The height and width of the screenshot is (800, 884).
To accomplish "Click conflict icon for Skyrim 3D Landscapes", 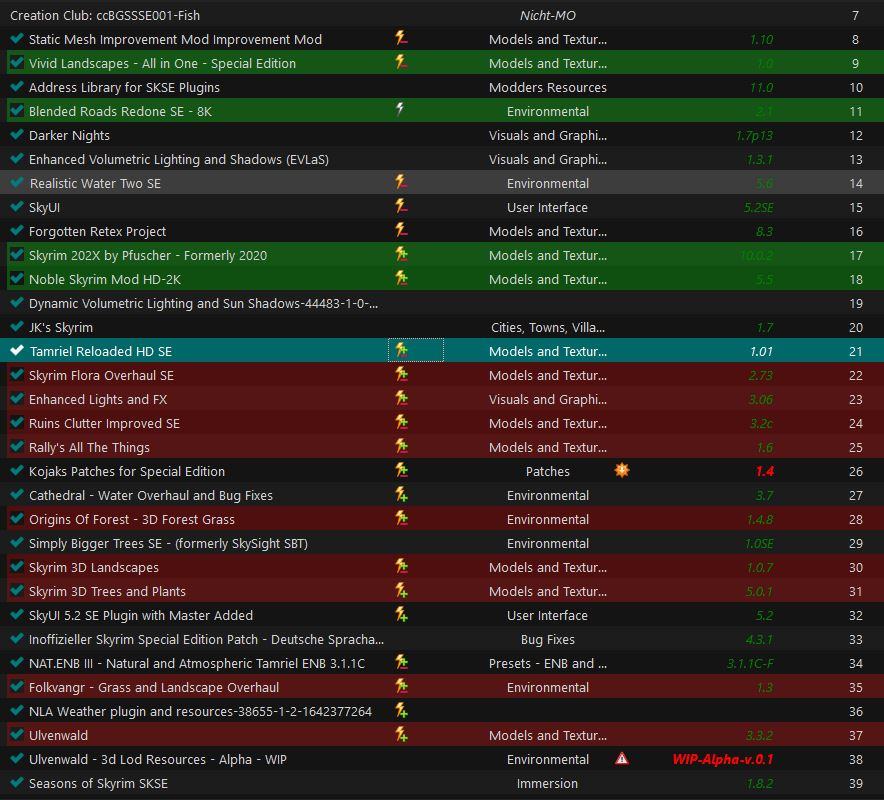I will 401,565.
